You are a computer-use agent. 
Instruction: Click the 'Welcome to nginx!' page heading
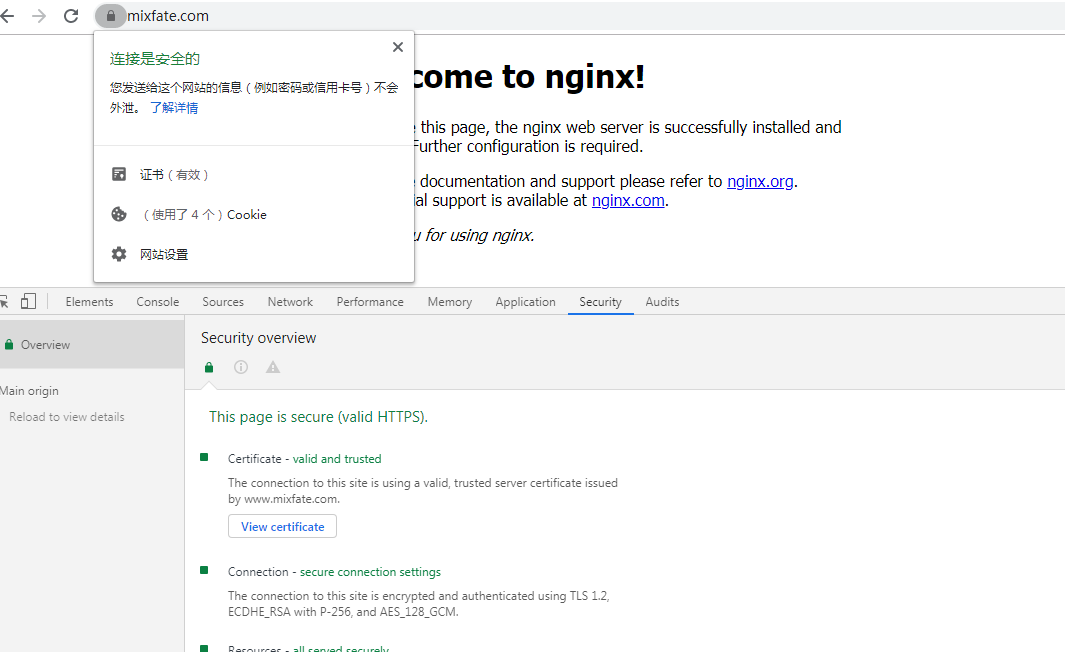pos(528,76)
